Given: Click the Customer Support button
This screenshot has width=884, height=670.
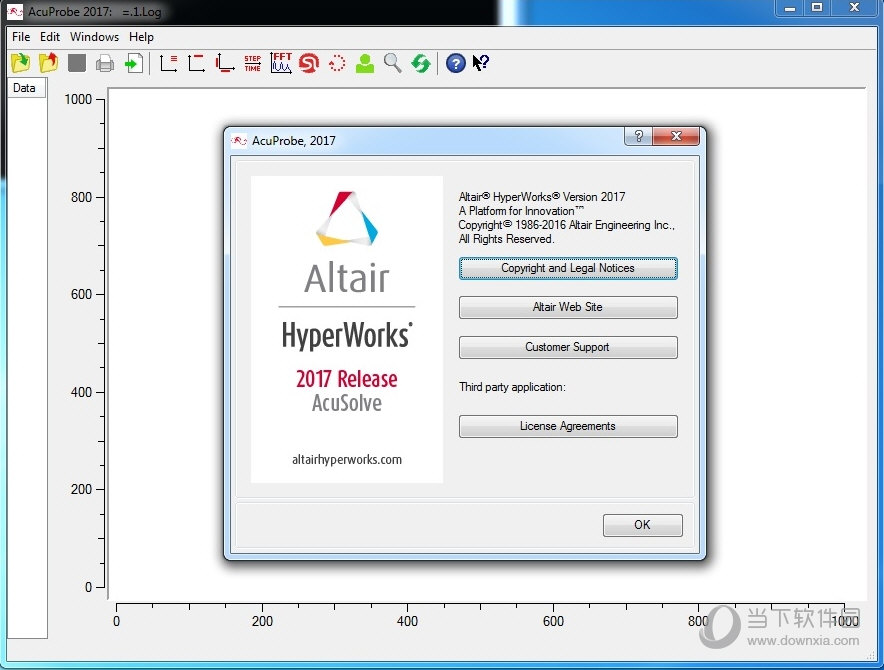Looking at the screenshot, I should (568, 347).
